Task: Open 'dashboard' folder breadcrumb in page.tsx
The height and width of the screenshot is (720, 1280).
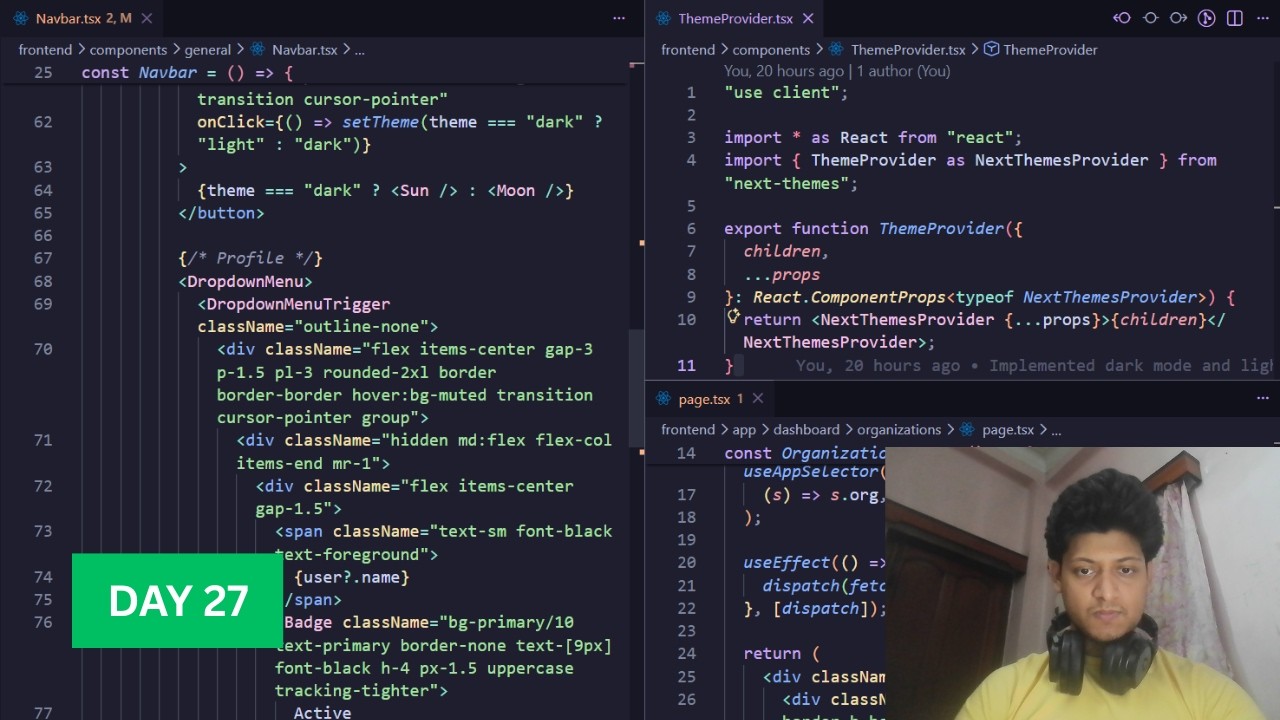Action: click(x=806, y=429)
